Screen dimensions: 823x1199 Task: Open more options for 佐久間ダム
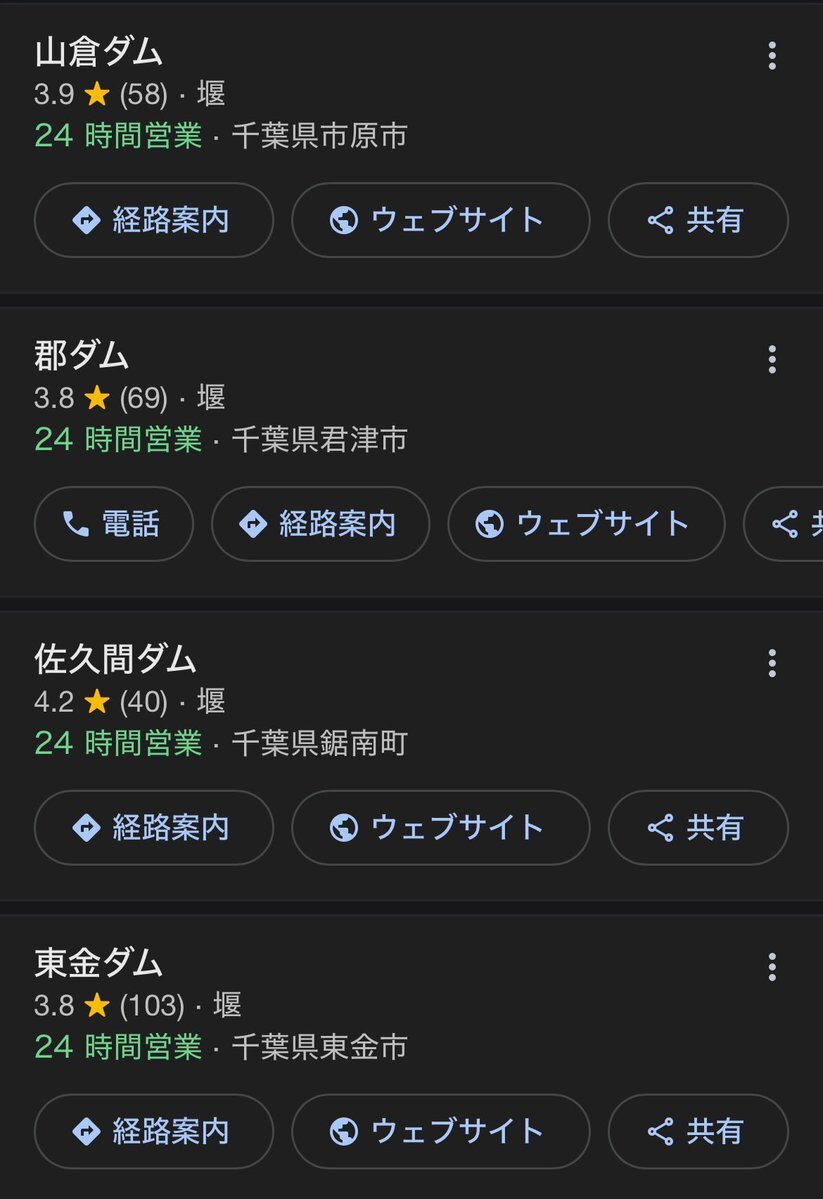pyautogui.click(x=771, y=663)
